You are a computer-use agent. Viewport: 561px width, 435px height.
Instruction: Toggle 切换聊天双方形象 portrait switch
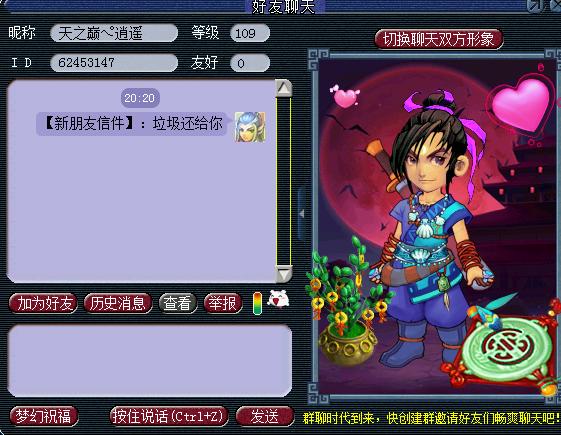pos(439,39)
